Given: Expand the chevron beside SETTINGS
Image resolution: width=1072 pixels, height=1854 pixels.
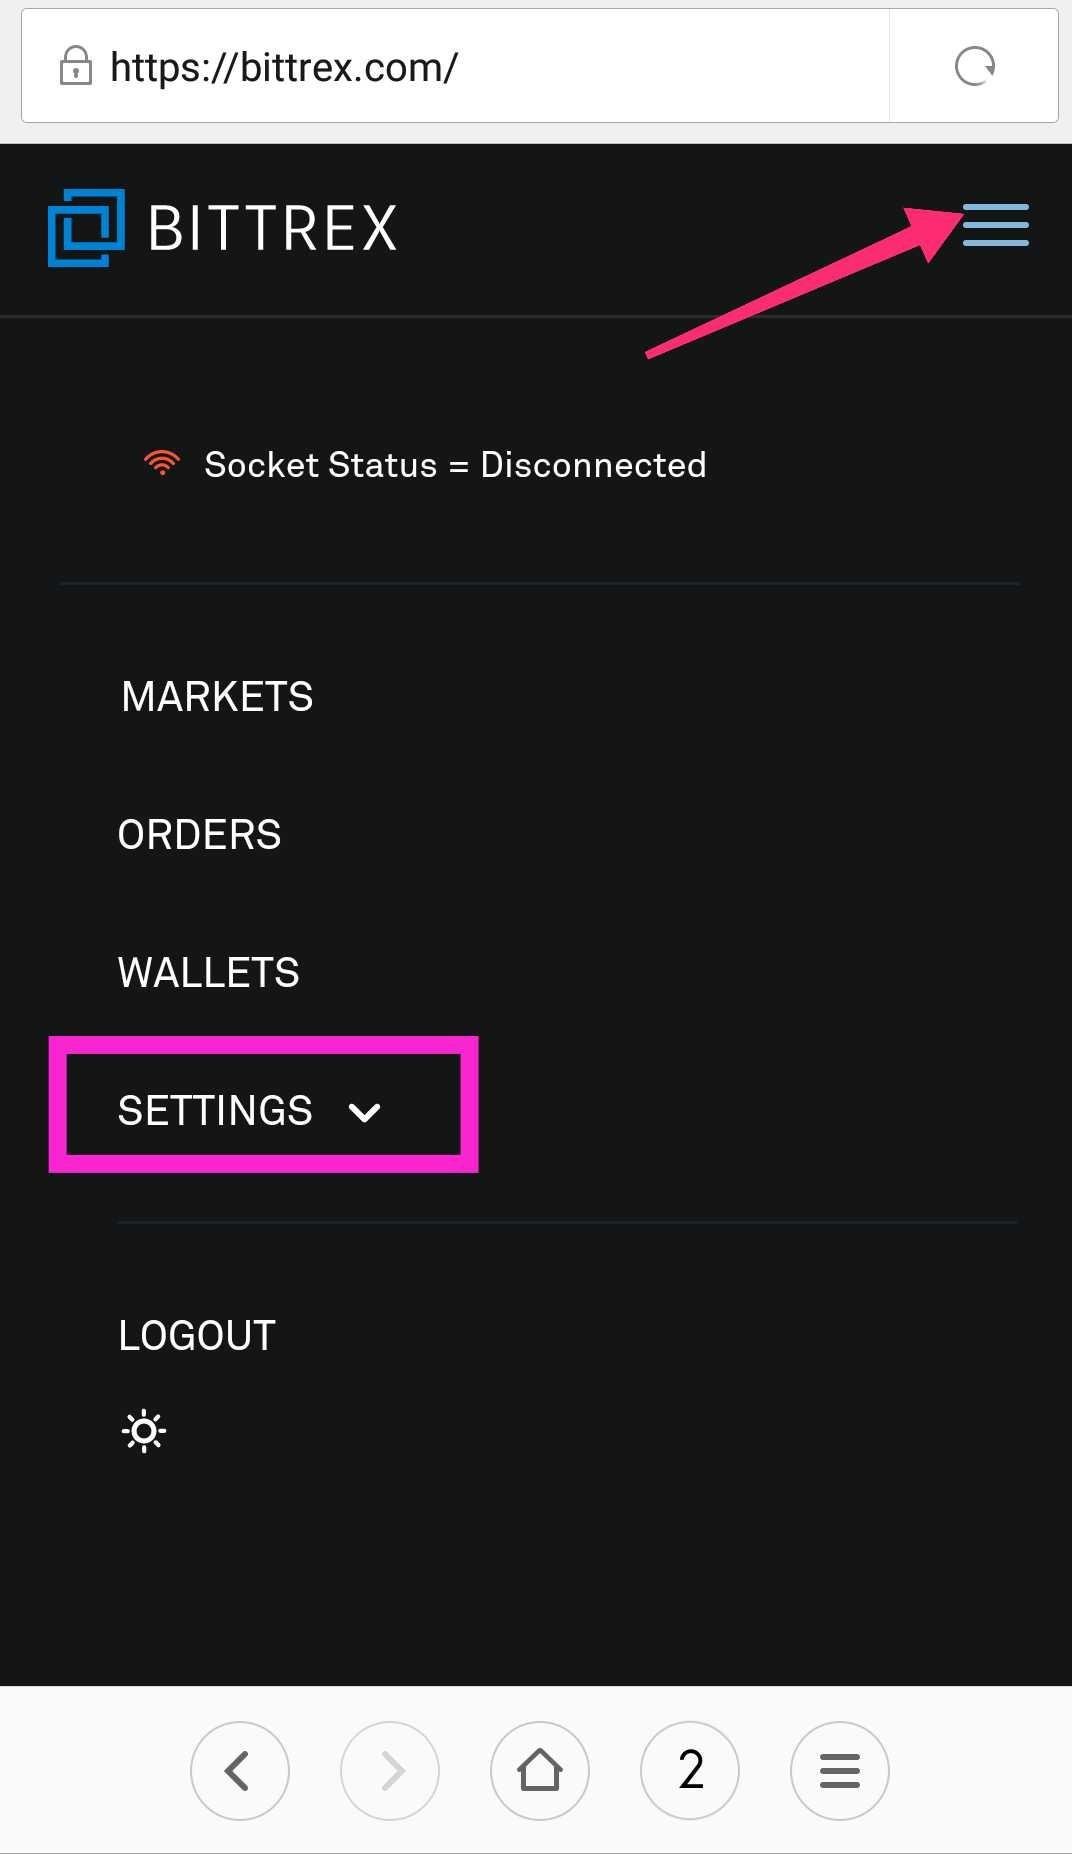Looking at the screenshot, I should (364, 1113).
